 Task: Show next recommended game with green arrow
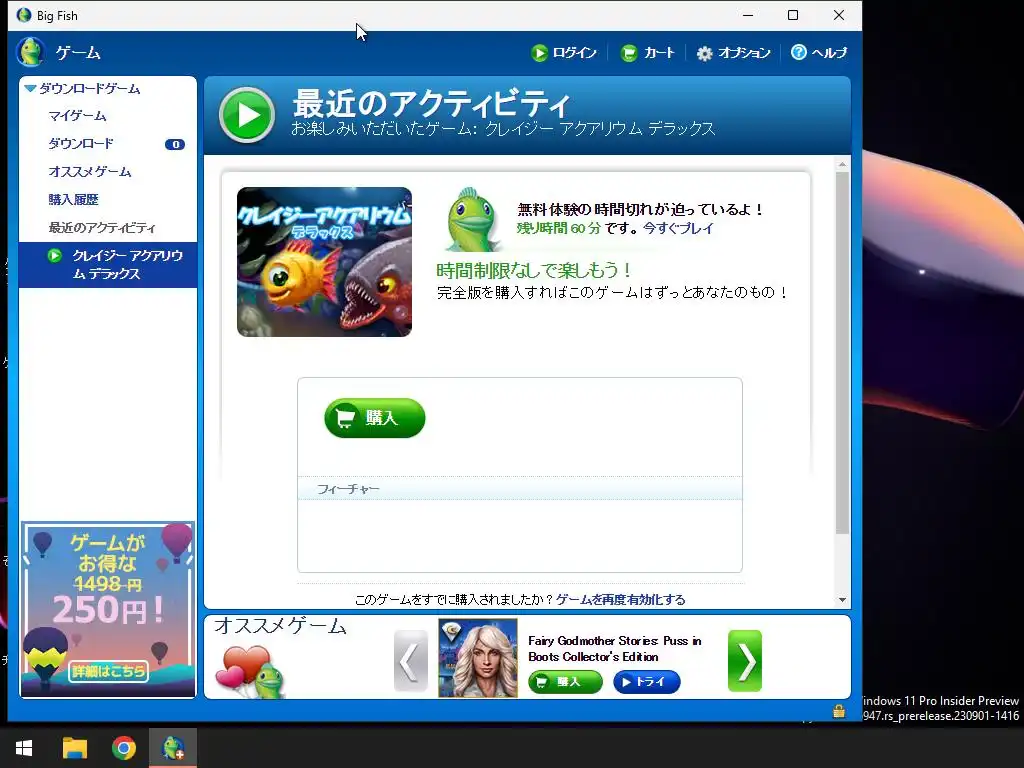tap(744, 661)
